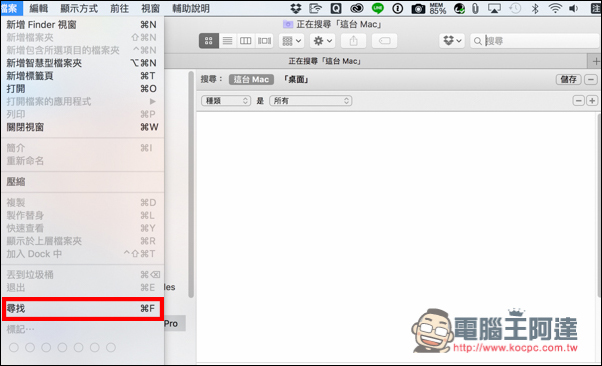The width and height of the screenshot is (602, 366).
Task: Open the 種類 criteria dropdown
Action: [226, 101]
